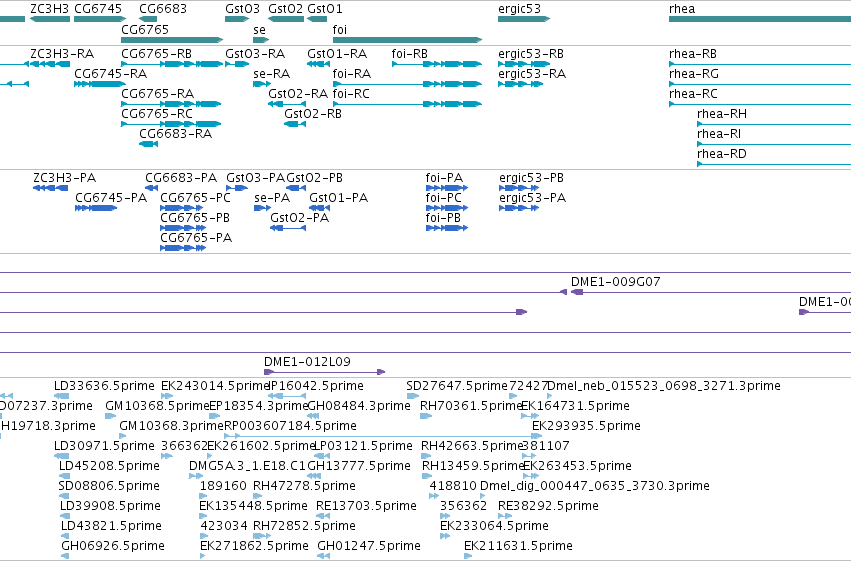The width and height of the screenshot is (851, 561).
Task: Click protein foi-PB label
Action: 443,218
